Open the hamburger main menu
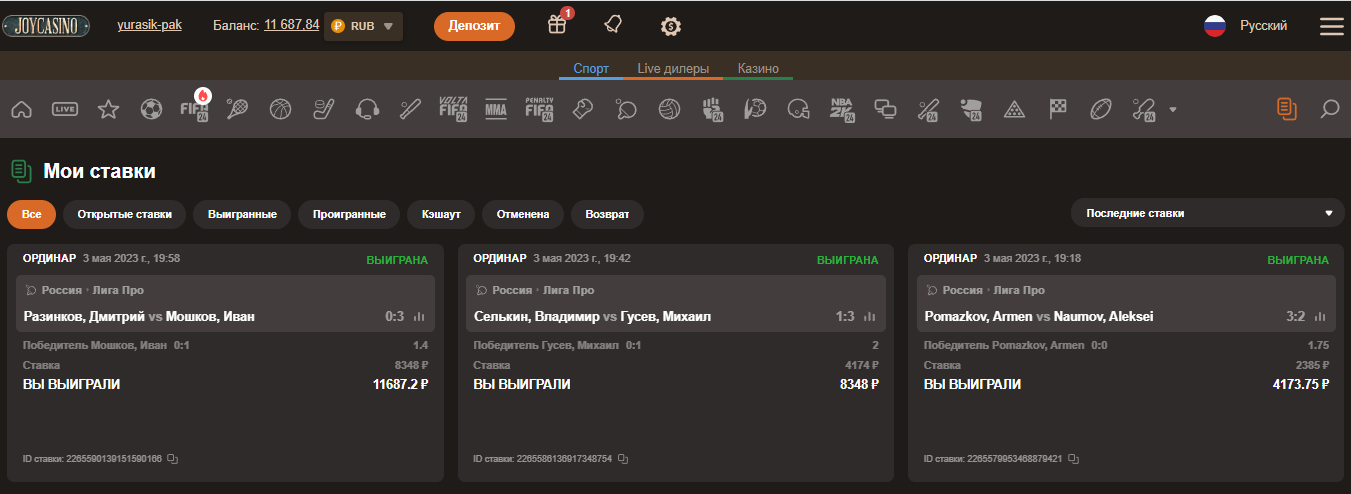The image size is (1351, 494). click(x=1331, y=26)
